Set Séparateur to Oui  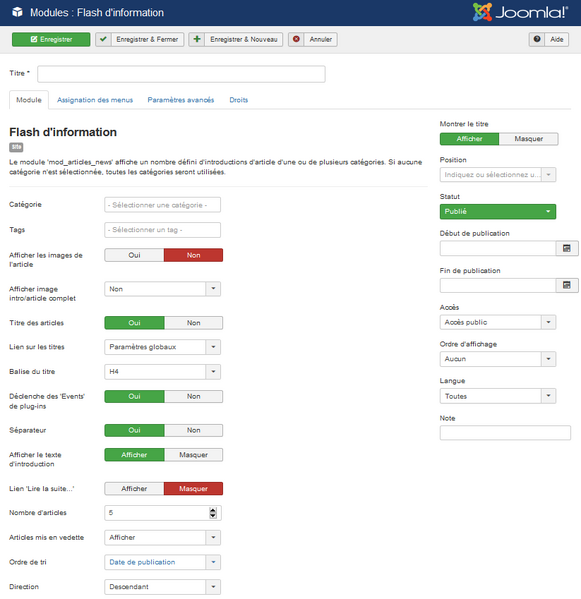134,430
